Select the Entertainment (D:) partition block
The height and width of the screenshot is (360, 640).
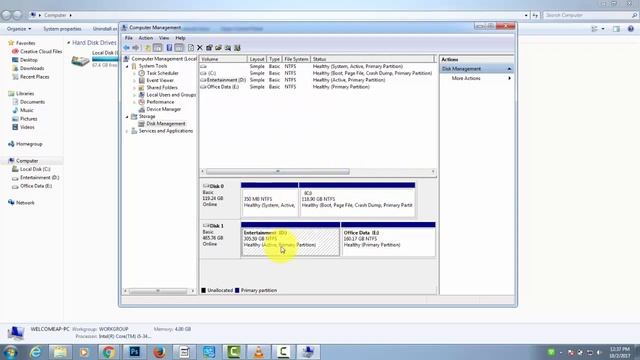[290, 239]
